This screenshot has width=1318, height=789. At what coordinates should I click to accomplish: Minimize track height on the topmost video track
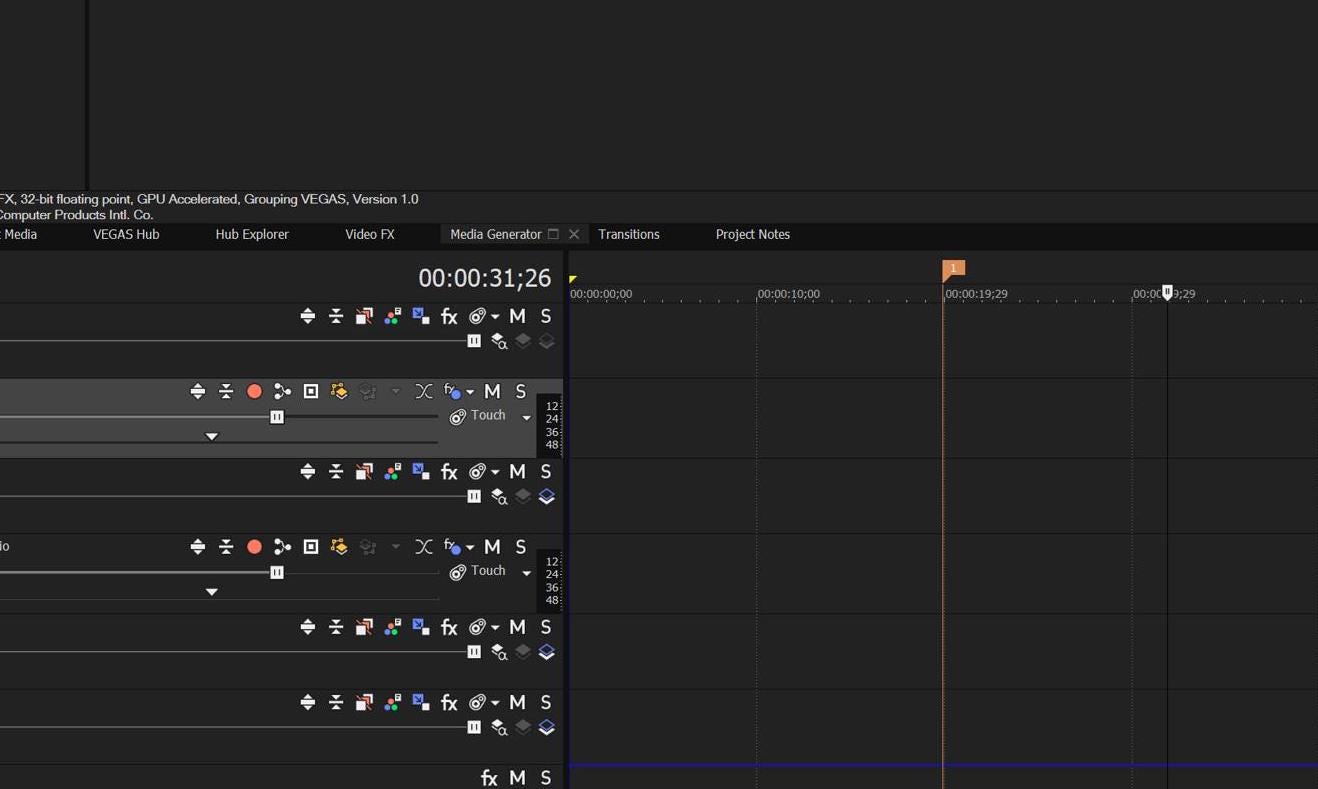click(336, 316)
